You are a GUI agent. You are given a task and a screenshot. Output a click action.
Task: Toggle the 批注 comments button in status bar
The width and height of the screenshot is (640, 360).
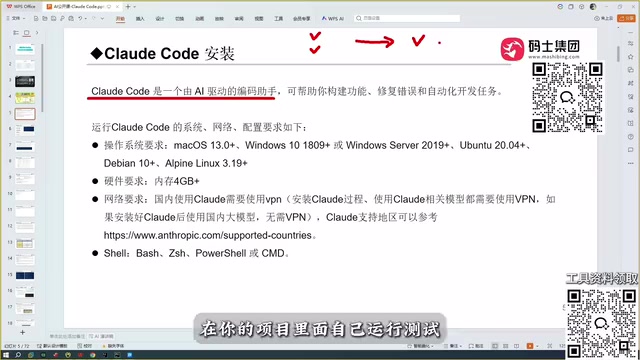476,346
